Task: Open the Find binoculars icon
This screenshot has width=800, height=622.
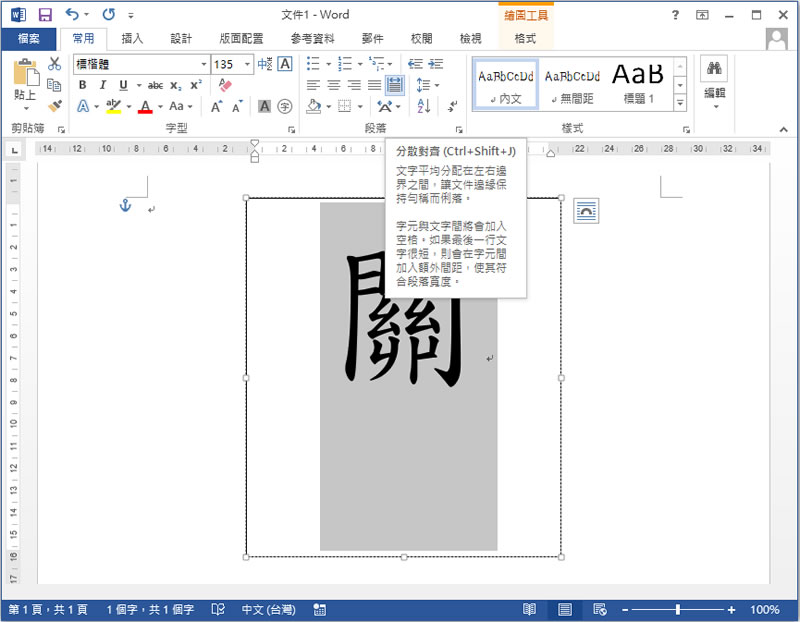Action: point(714,68)
